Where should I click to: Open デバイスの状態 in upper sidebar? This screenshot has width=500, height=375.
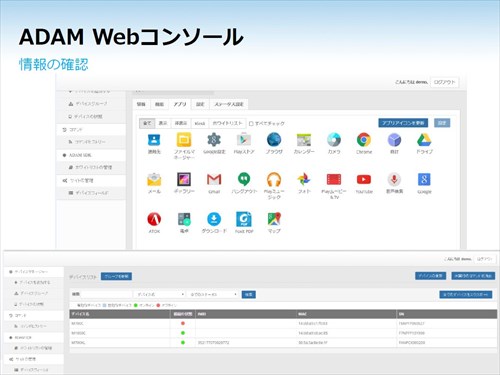[91, 117]
